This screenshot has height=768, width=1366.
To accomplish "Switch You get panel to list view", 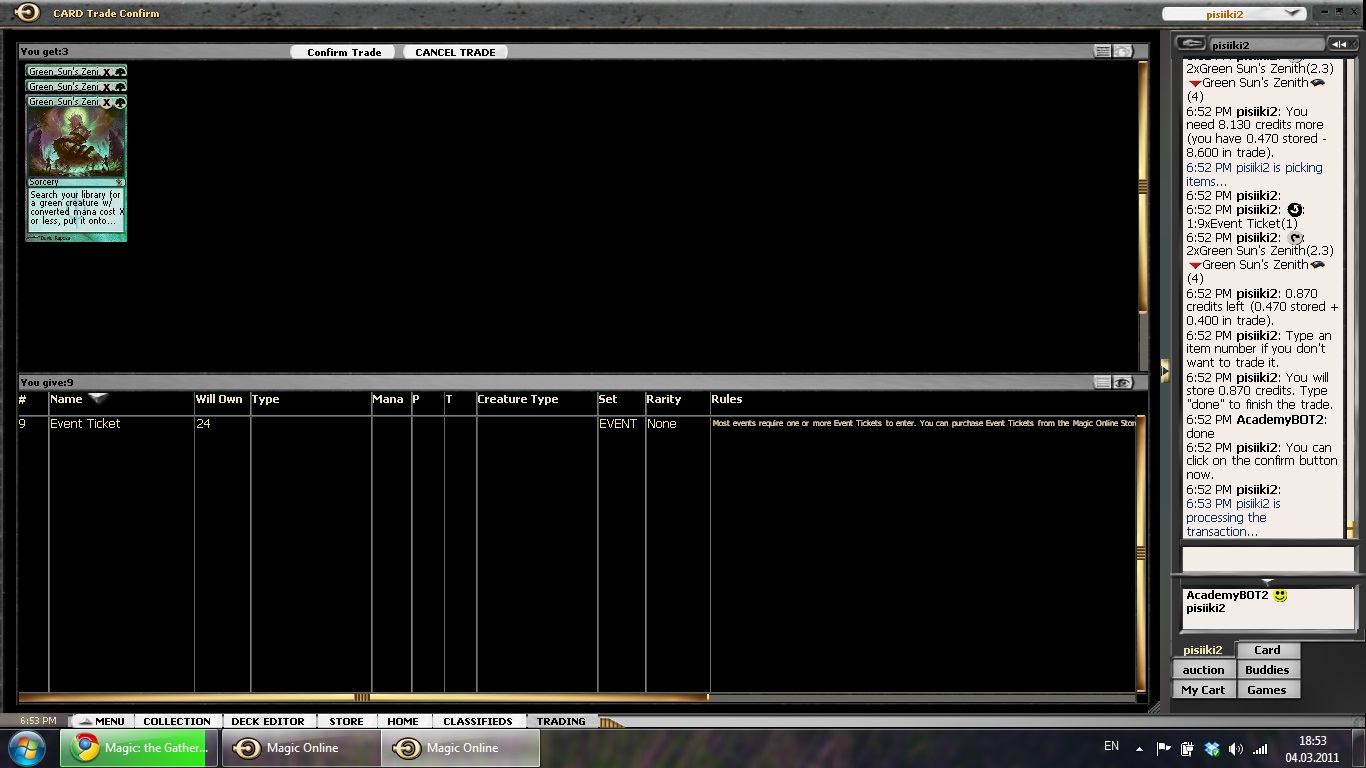I will click(x=1102, y=51).
